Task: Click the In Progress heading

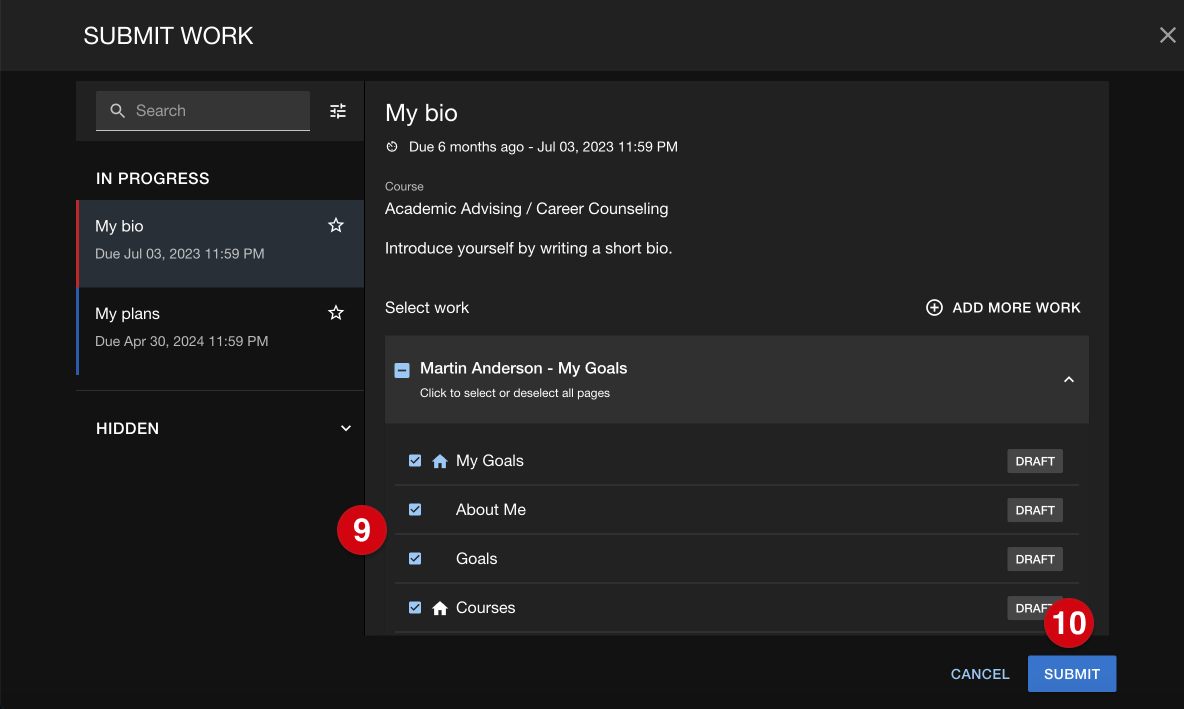Action: (153, 178)
